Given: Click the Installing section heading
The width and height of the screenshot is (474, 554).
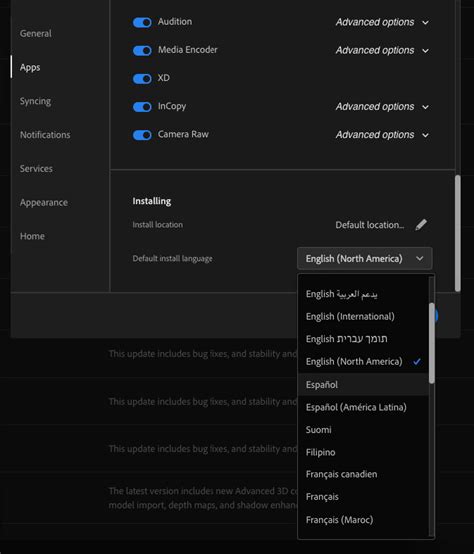Looking at the screenshot, I should click(152, 201).
